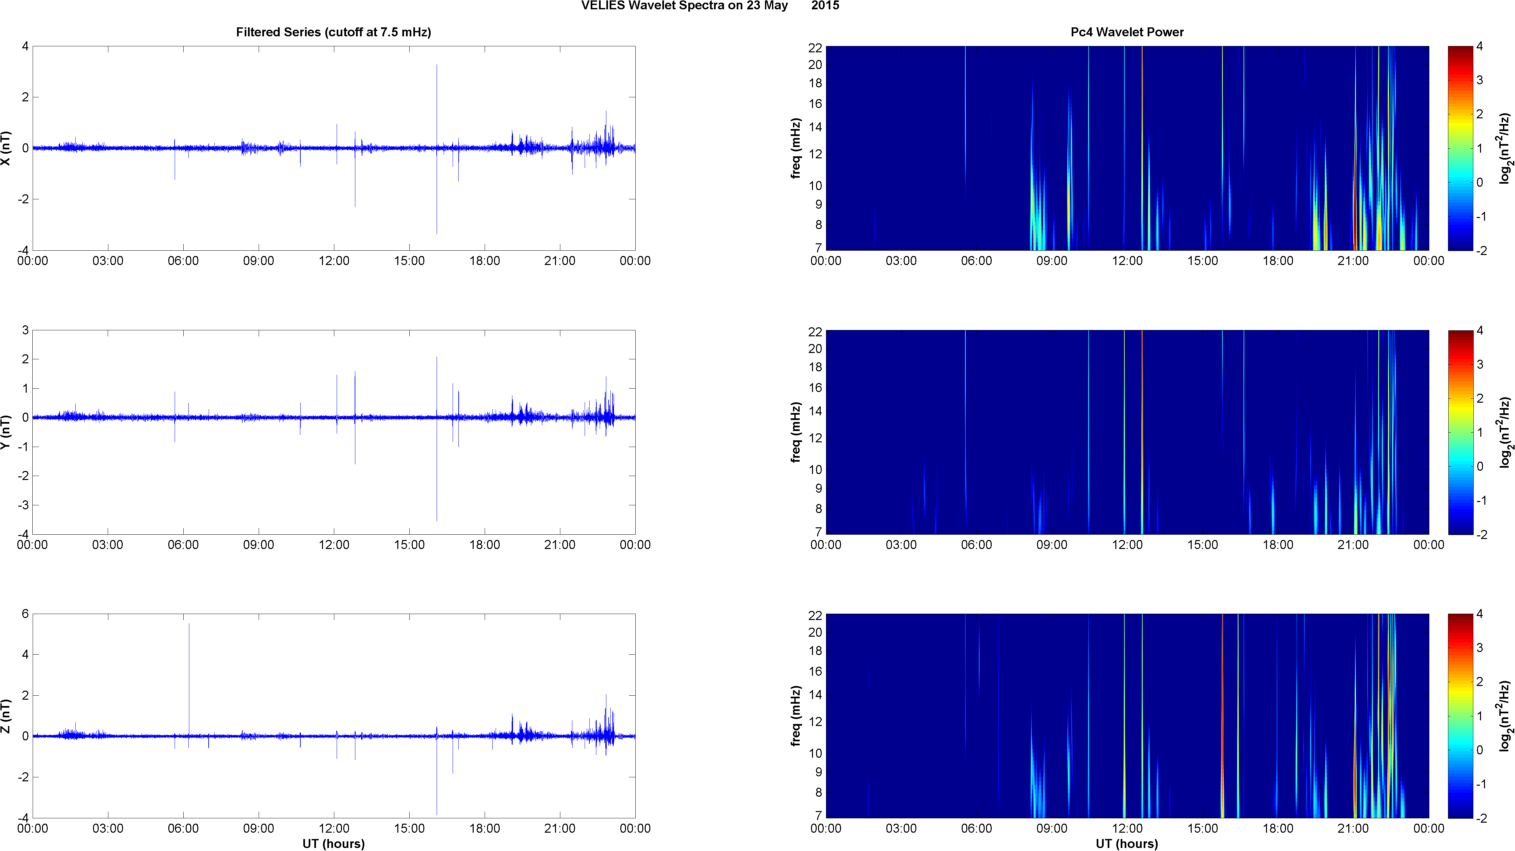Select freq (mHz) label of top spectrogram
This screenshot has height=851, width=1515.
point(796,148)
